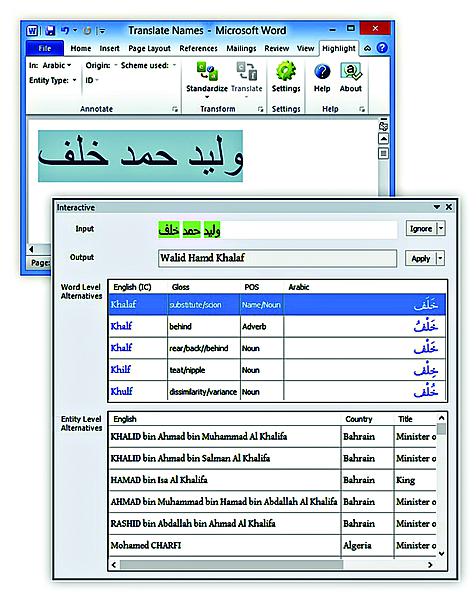Switch to the References tab

[198, 49]
